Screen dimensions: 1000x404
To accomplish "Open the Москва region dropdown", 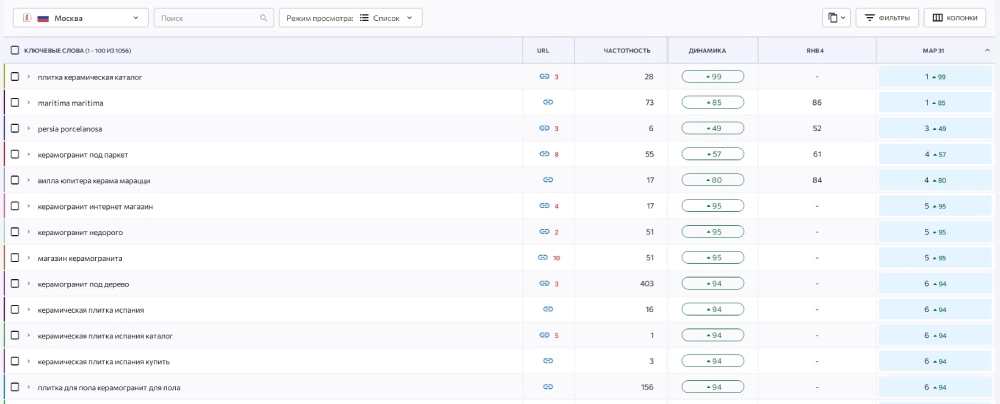I will coord(81,18).
